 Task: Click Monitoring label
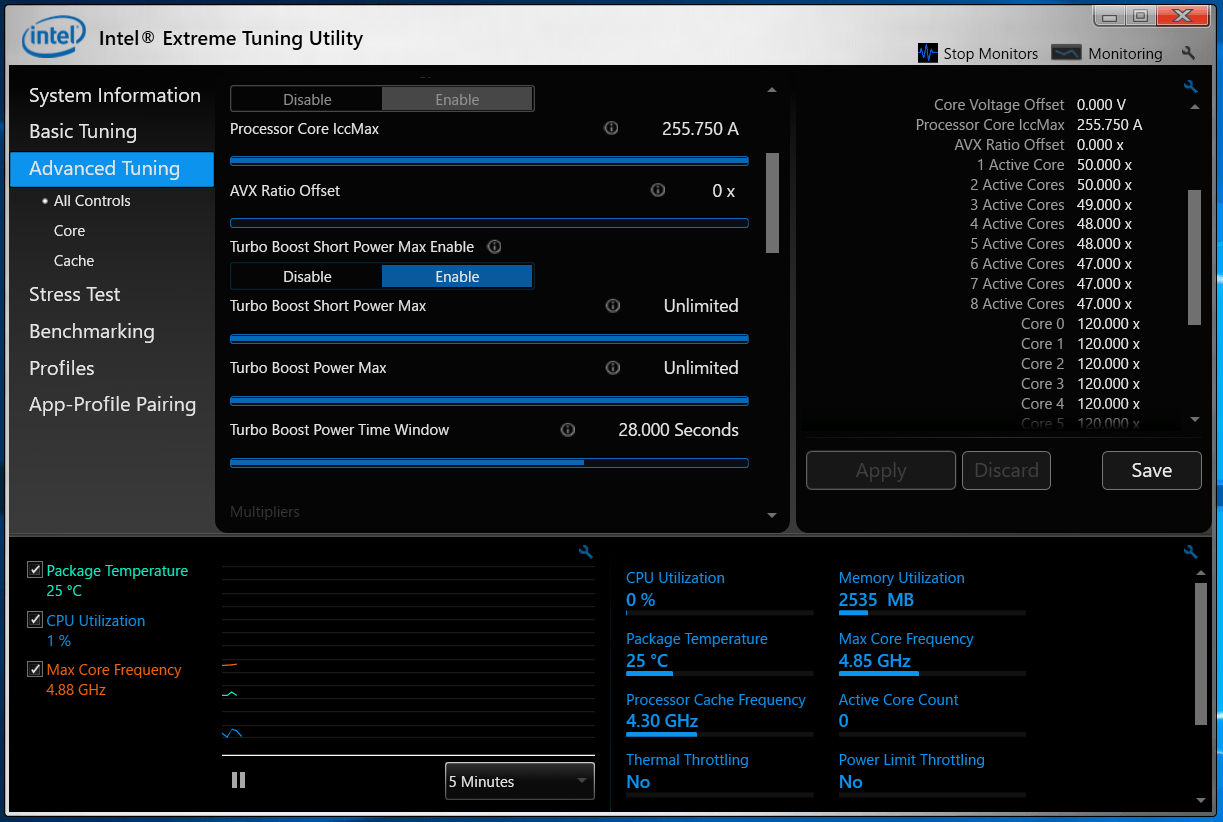click(x=1125, y=53)
